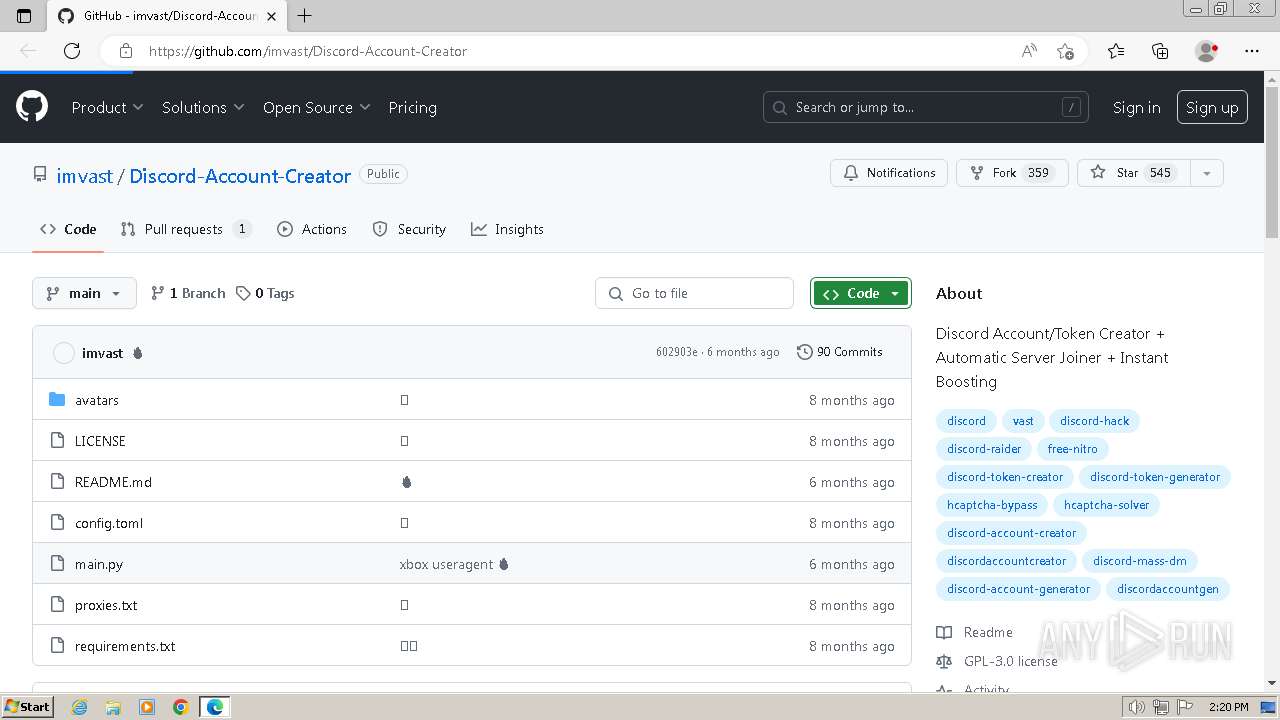This screenshot has width=1280, height=720.
Task: Open the config.toml file
Action: click(x=109, y=523)
